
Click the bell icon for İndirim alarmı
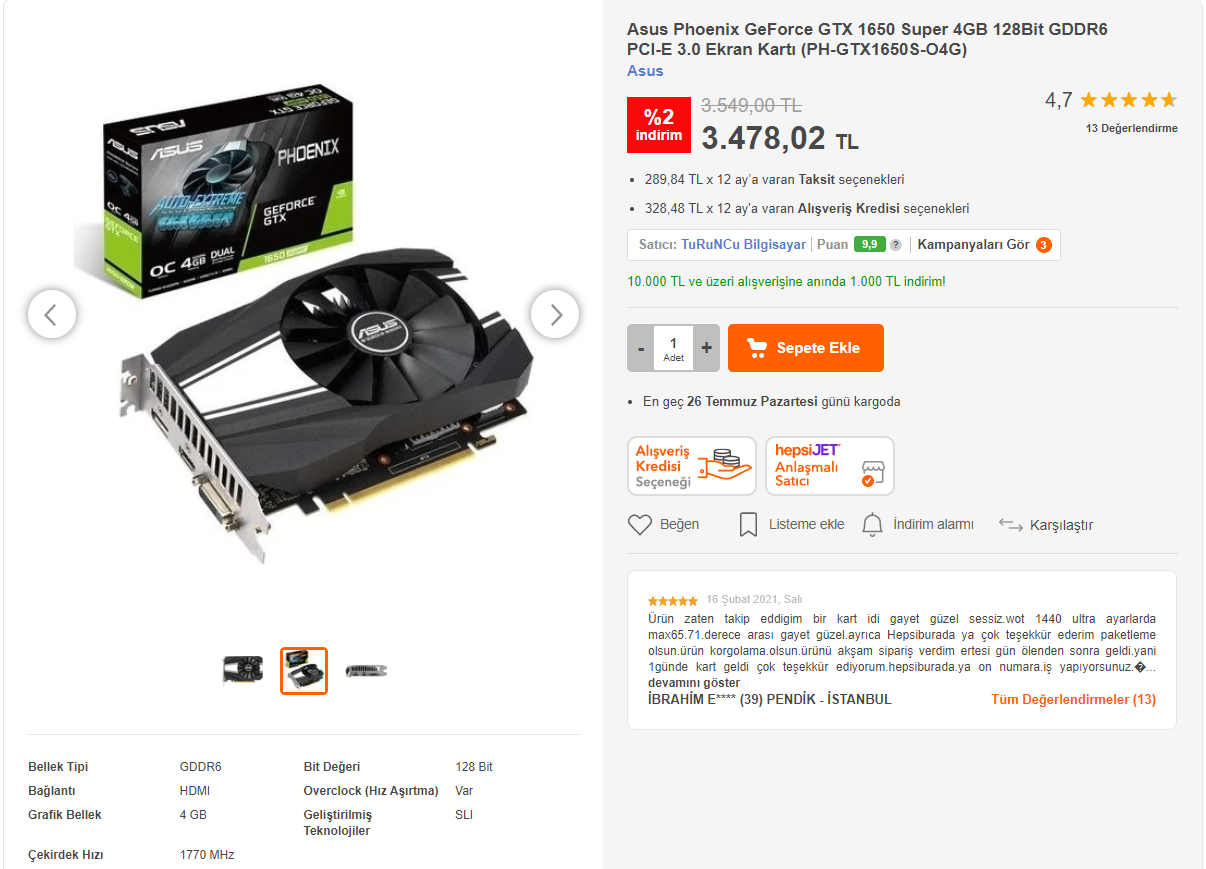tap(873, 525)
